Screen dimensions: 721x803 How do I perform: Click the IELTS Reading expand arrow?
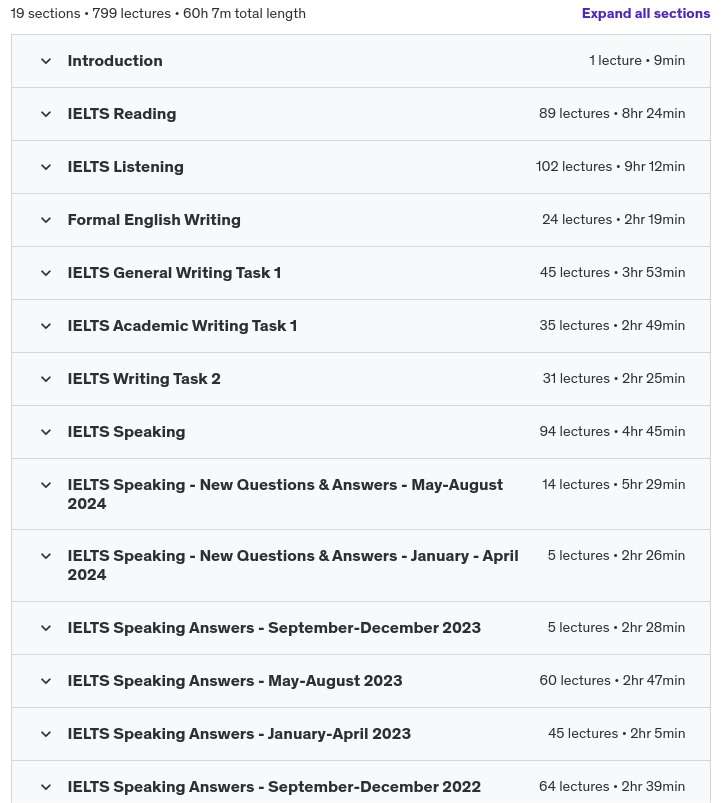[46, 114]
